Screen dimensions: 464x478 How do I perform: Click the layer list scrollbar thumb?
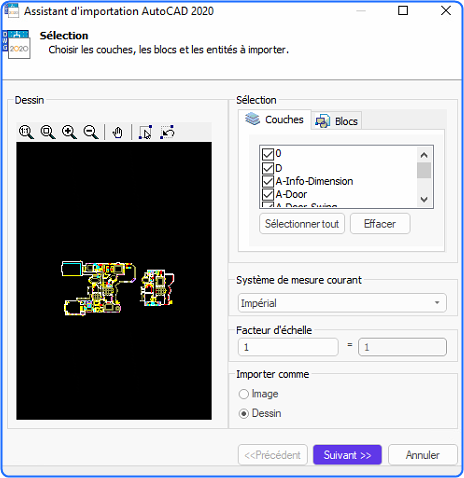[424, 170]
